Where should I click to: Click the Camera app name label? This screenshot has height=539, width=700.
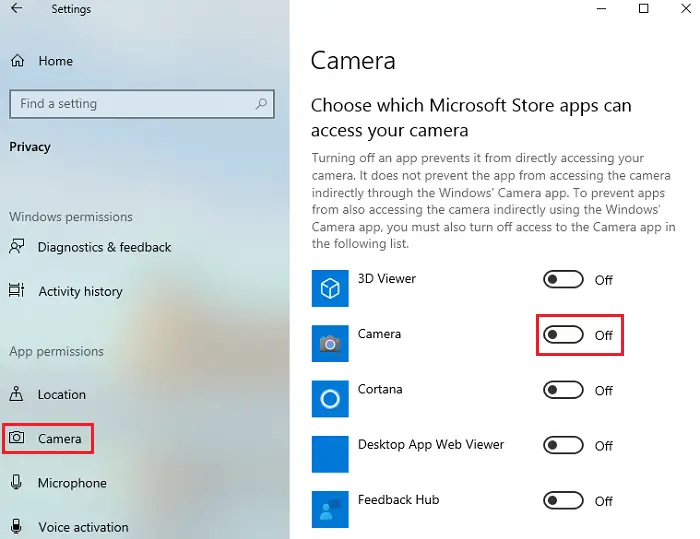(379, 334)
